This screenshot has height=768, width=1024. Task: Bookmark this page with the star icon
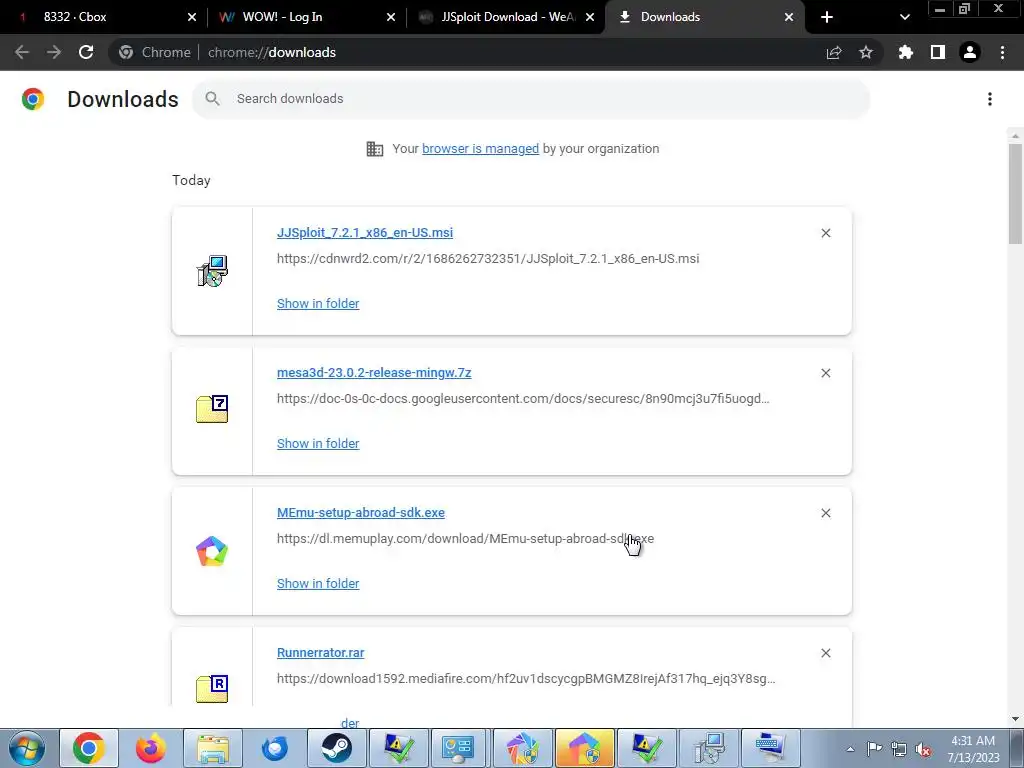point(866,52)
